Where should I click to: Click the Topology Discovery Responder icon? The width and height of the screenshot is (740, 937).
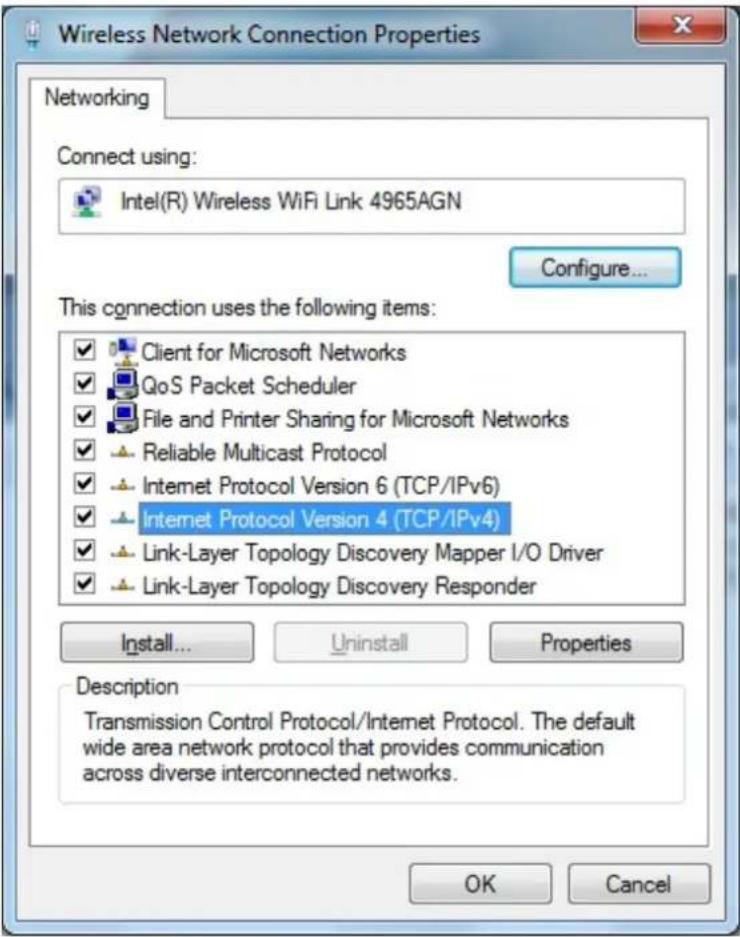coord(123,586)
